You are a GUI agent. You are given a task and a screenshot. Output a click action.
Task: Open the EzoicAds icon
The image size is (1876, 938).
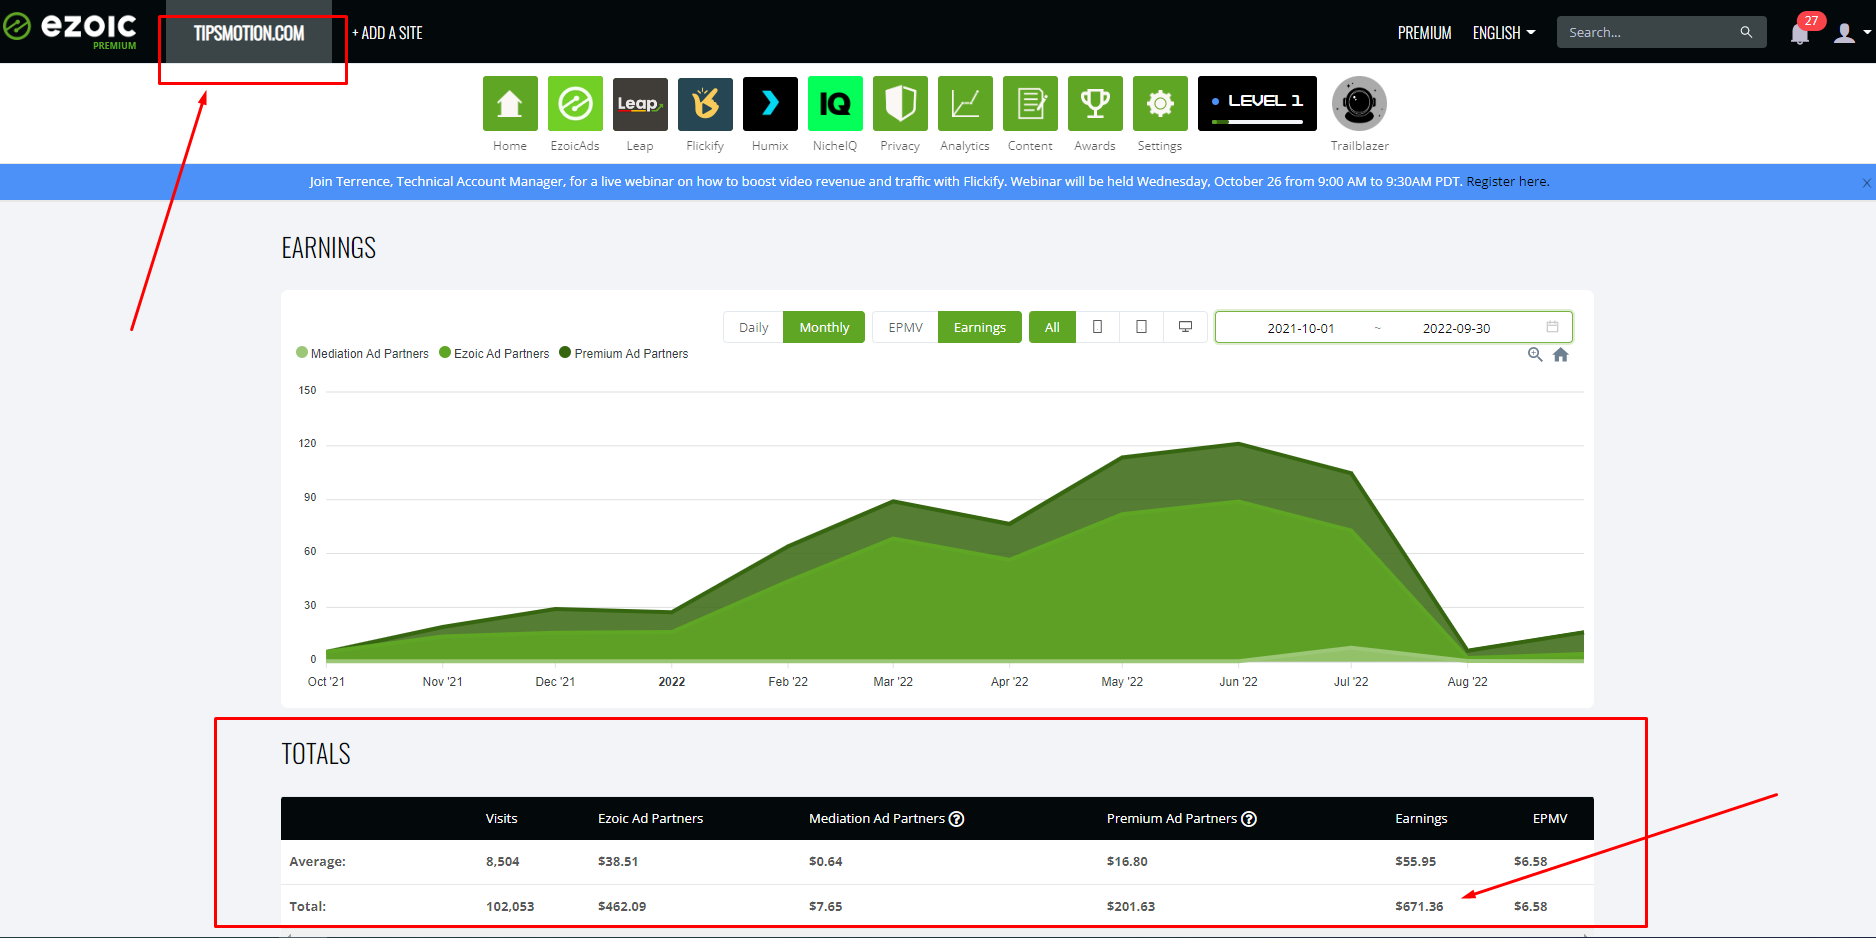coord(575,104)
